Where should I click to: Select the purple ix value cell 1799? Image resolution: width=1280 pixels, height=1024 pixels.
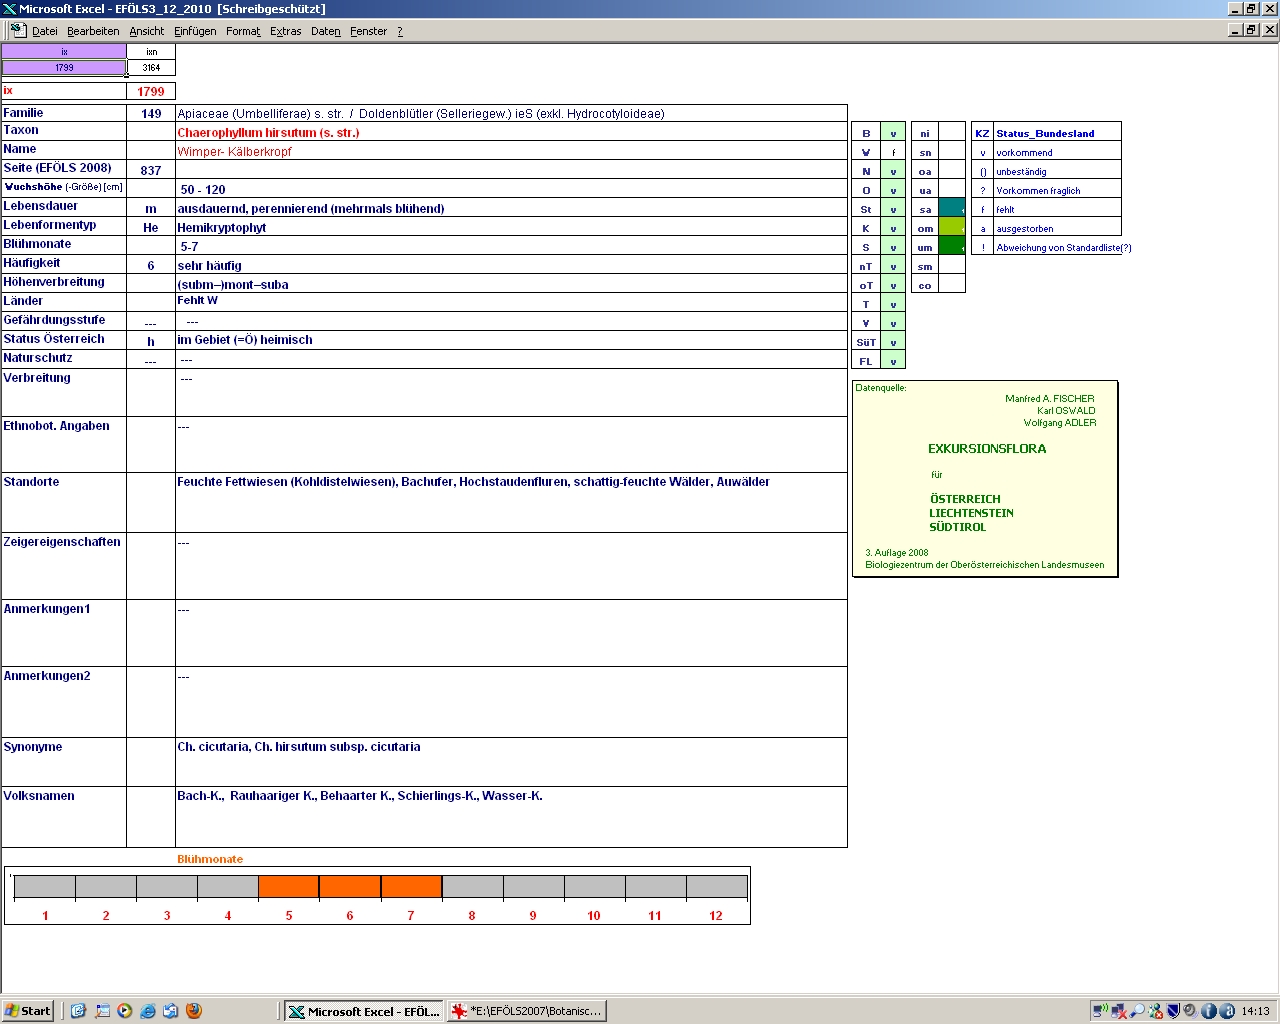point(64,67)
